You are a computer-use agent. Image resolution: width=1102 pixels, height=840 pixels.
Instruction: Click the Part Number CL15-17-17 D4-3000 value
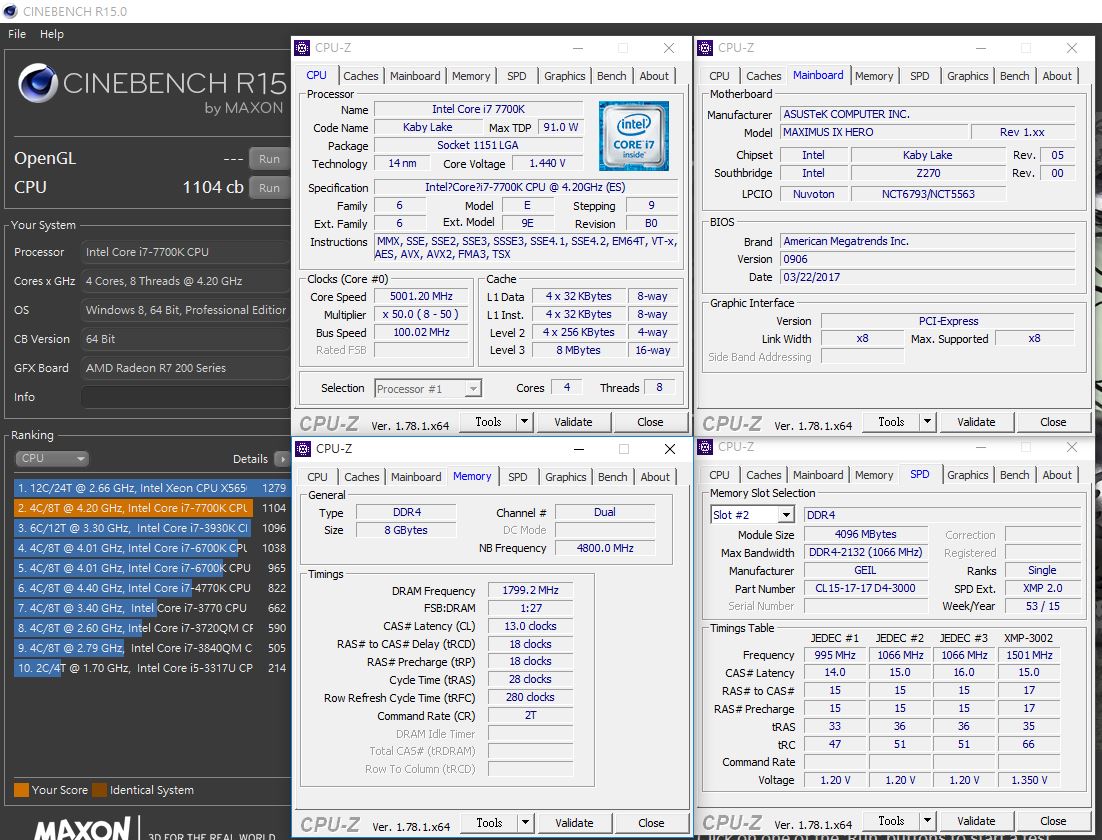865,588
